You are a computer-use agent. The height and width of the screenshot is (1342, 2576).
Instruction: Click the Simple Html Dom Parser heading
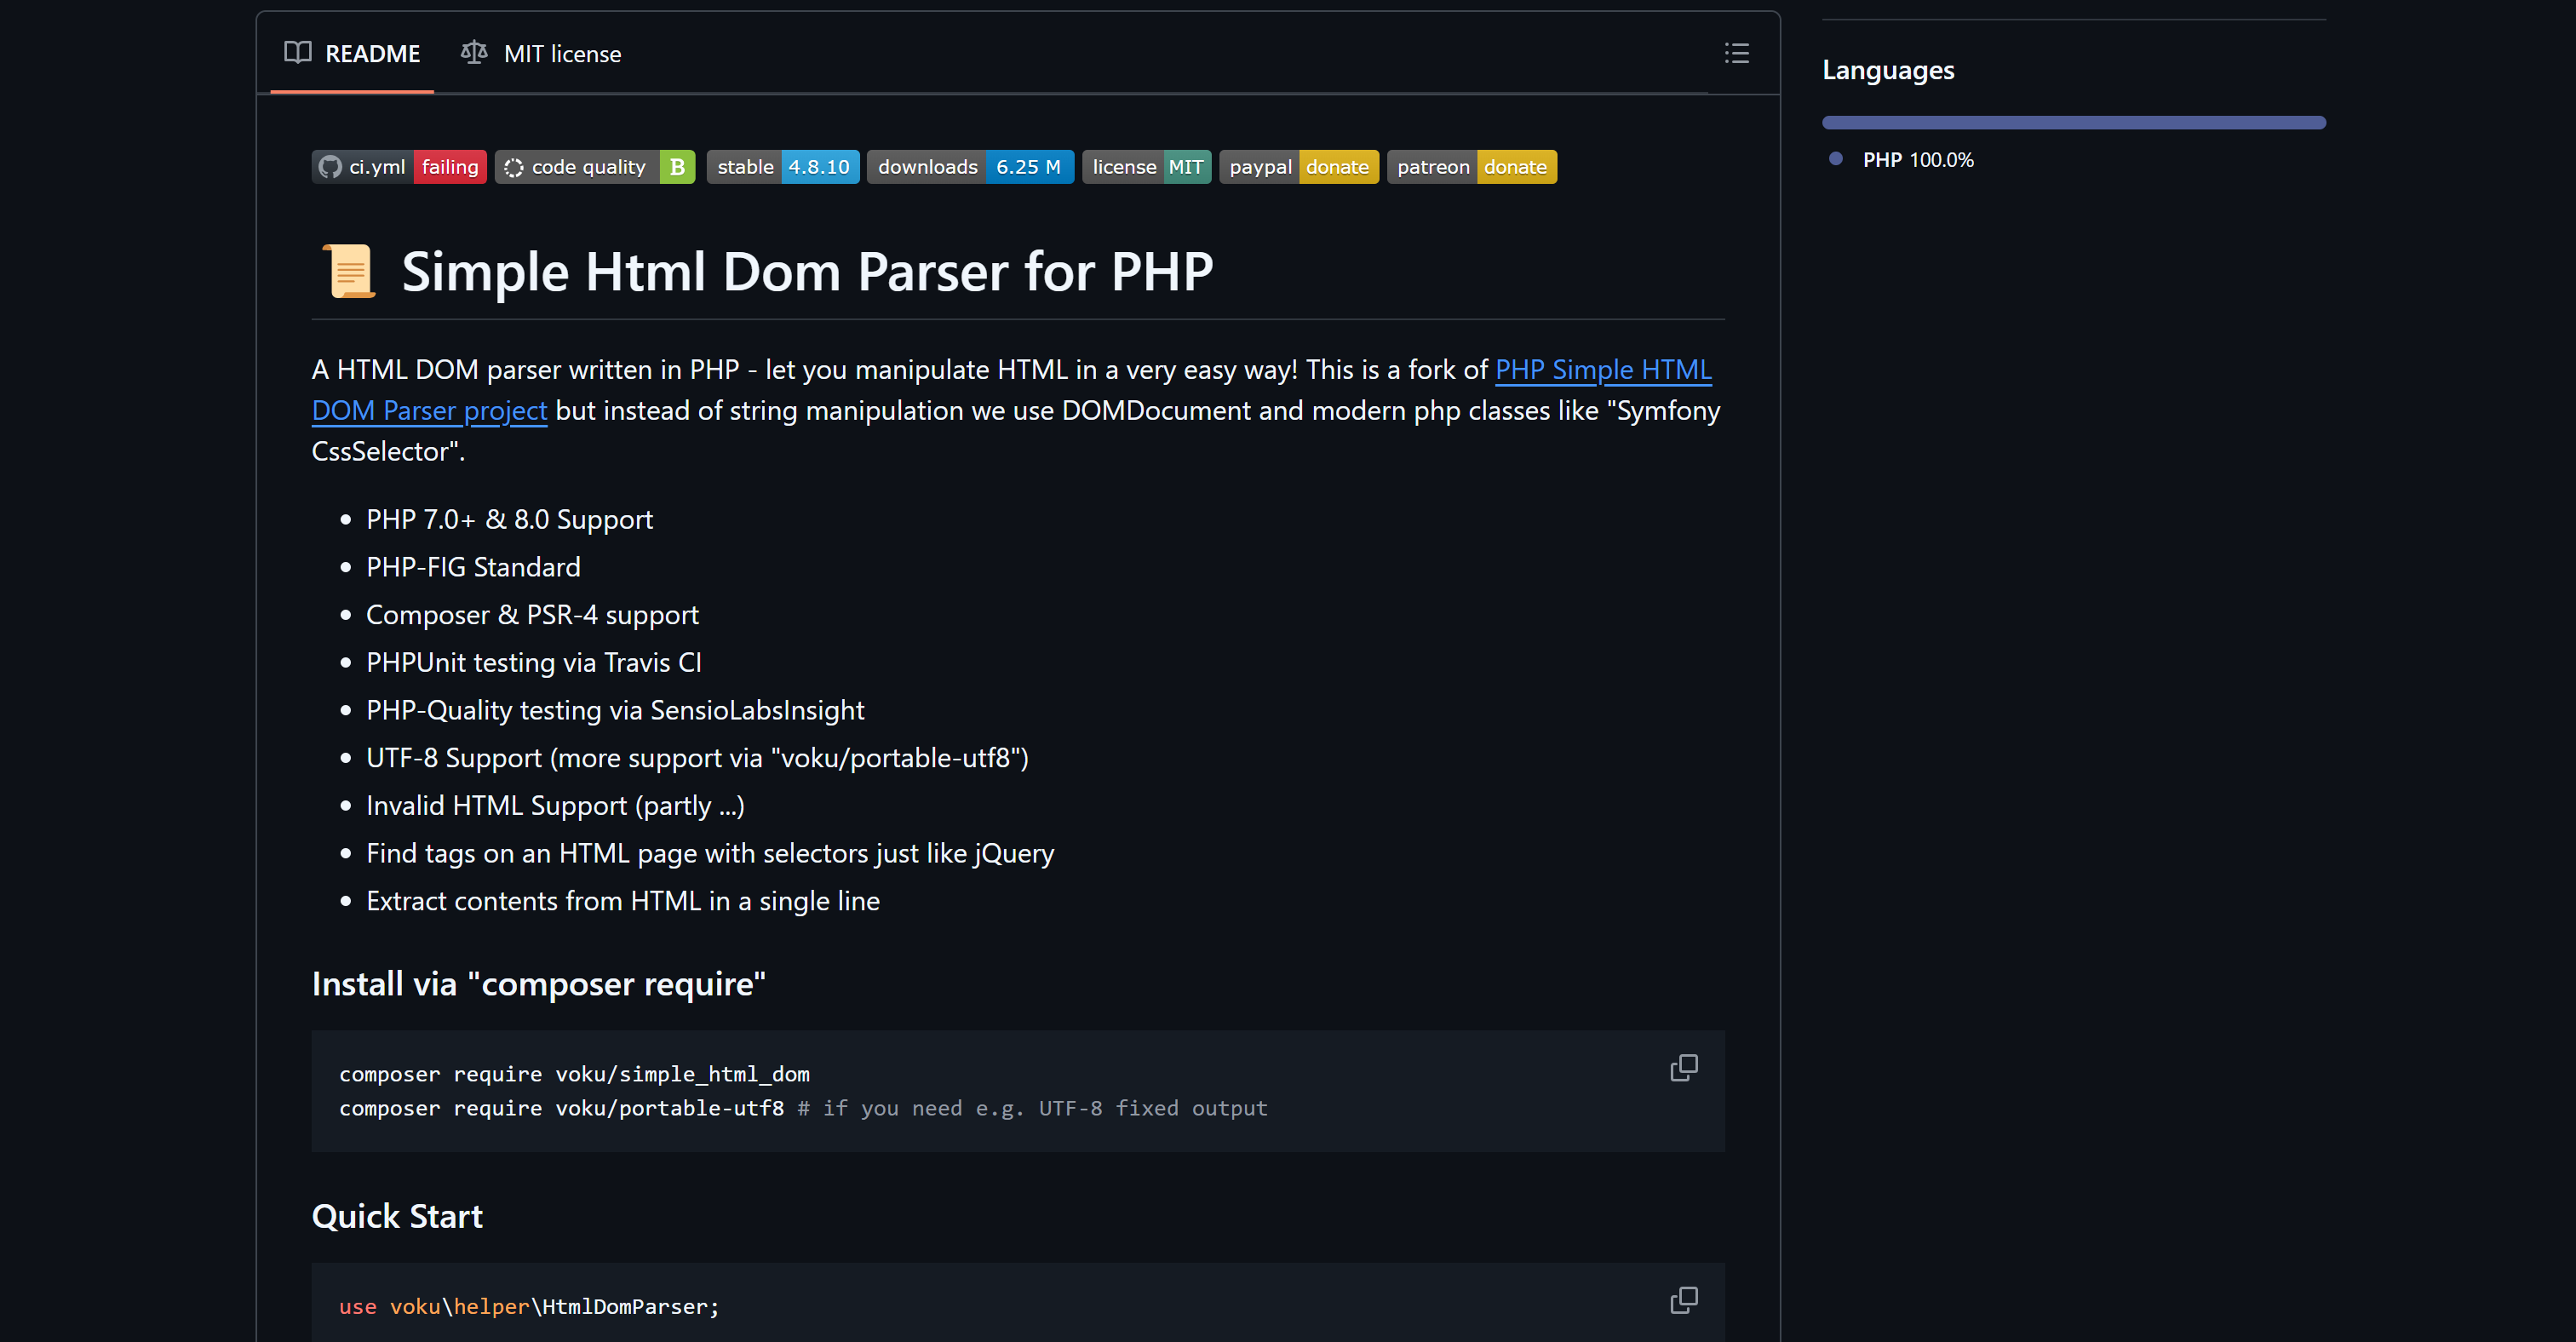806,272
